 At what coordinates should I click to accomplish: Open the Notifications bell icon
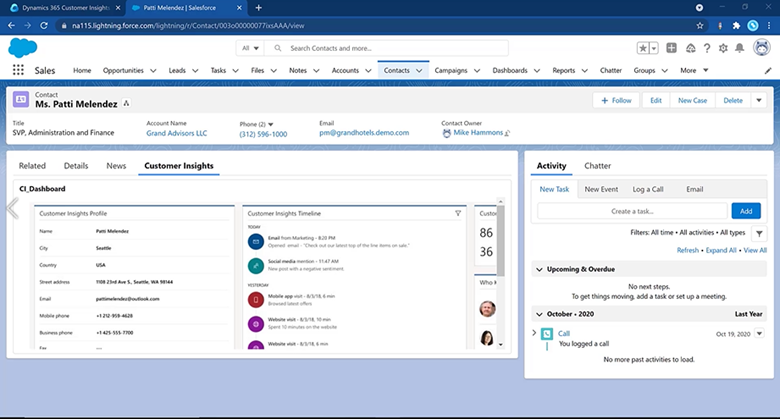pos(740,48)
